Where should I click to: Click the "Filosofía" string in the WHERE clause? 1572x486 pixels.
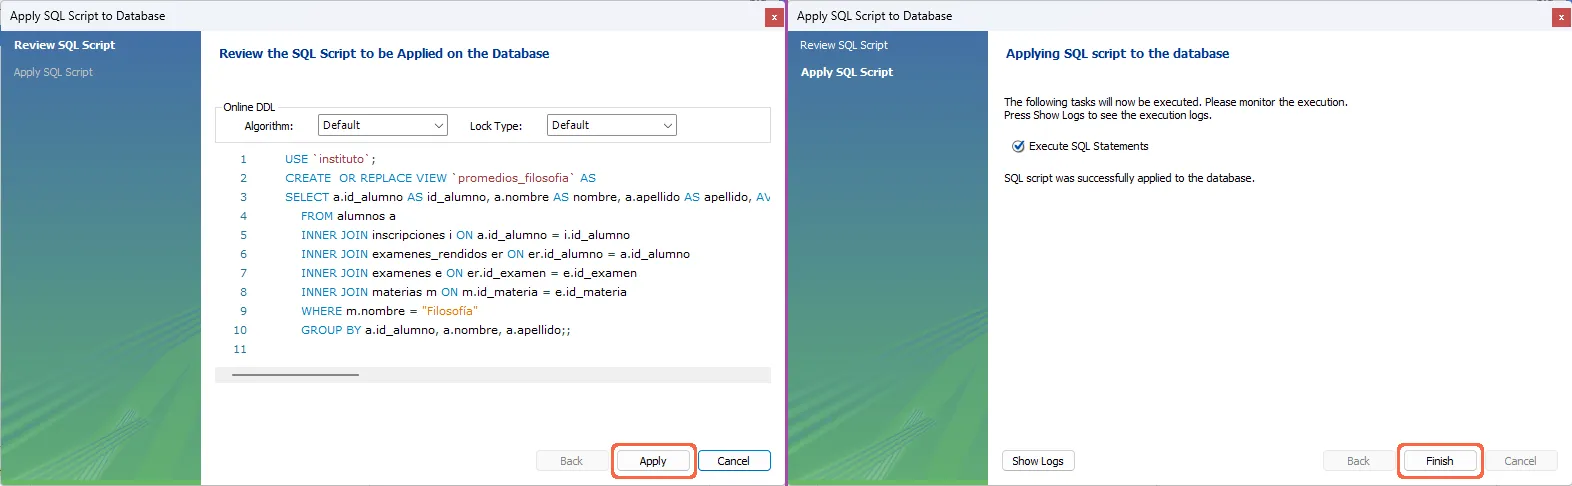[449, 311]
